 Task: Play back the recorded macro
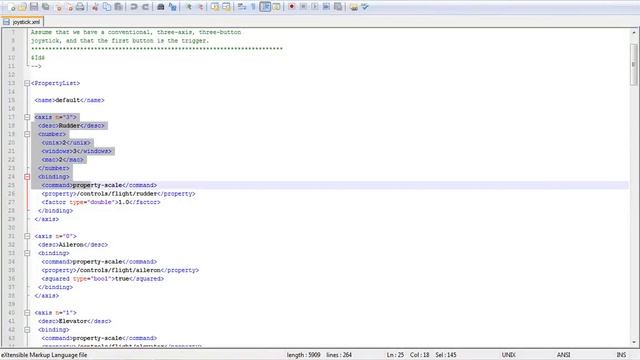coord(315,7)
